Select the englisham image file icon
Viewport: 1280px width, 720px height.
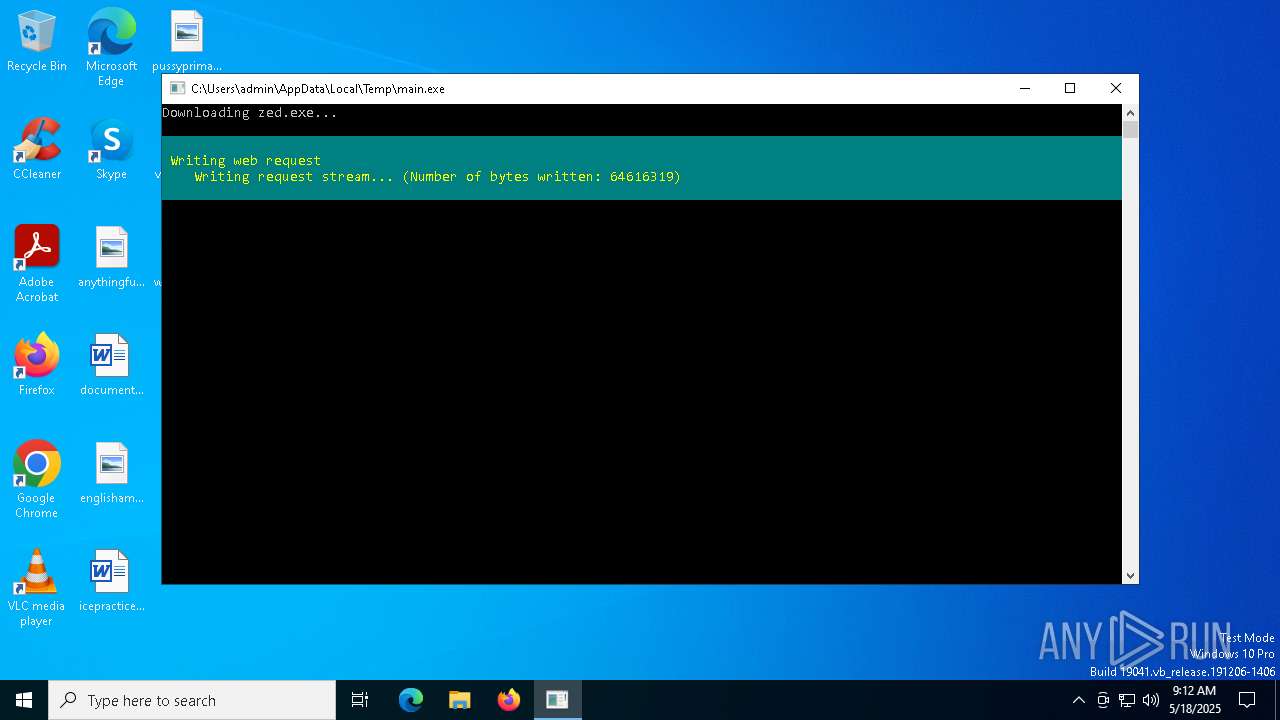click(x=111, y=473)
